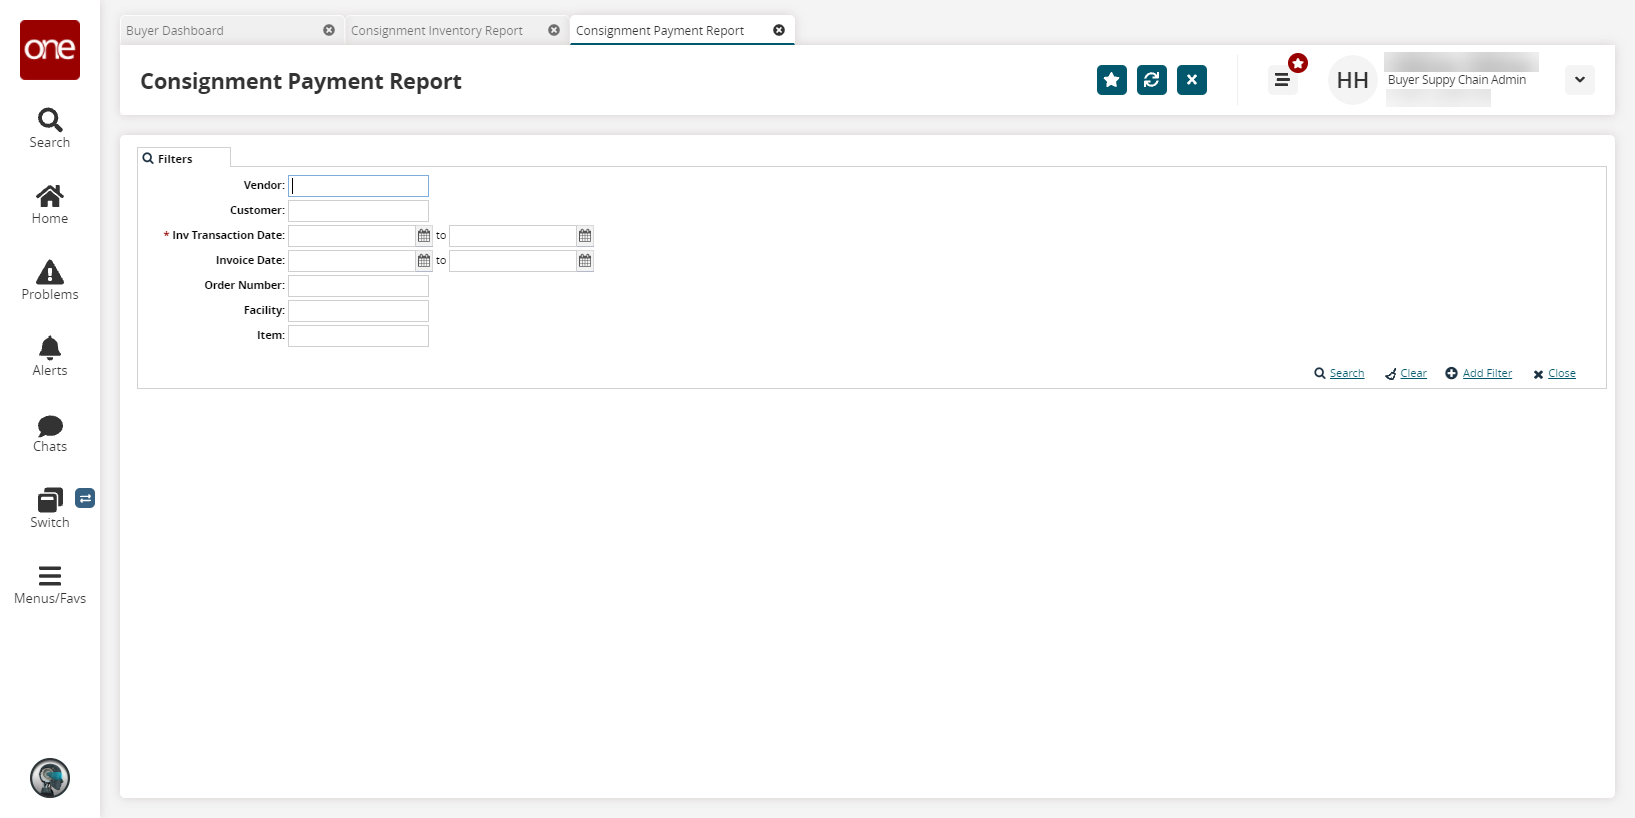Add report to favorites star button
Viewport: 1635px width, 818px height.
[1112, 80]
